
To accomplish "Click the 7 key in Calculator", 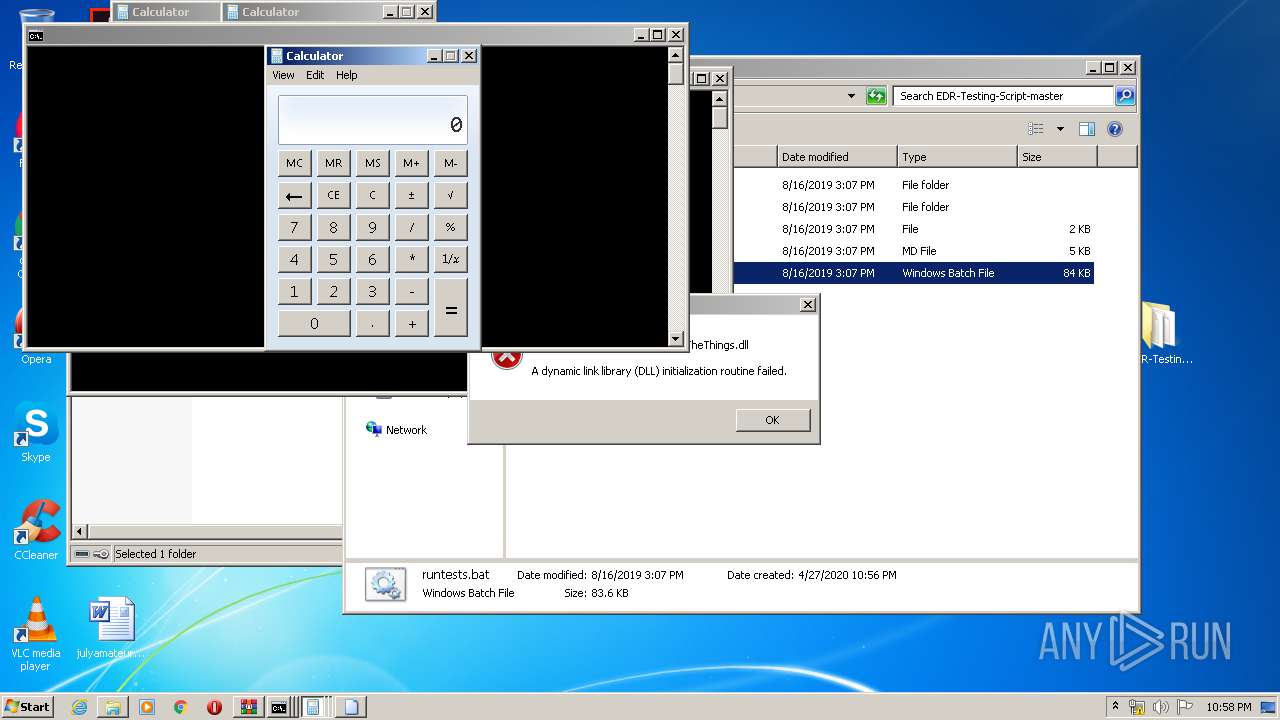I will point(294,227).
